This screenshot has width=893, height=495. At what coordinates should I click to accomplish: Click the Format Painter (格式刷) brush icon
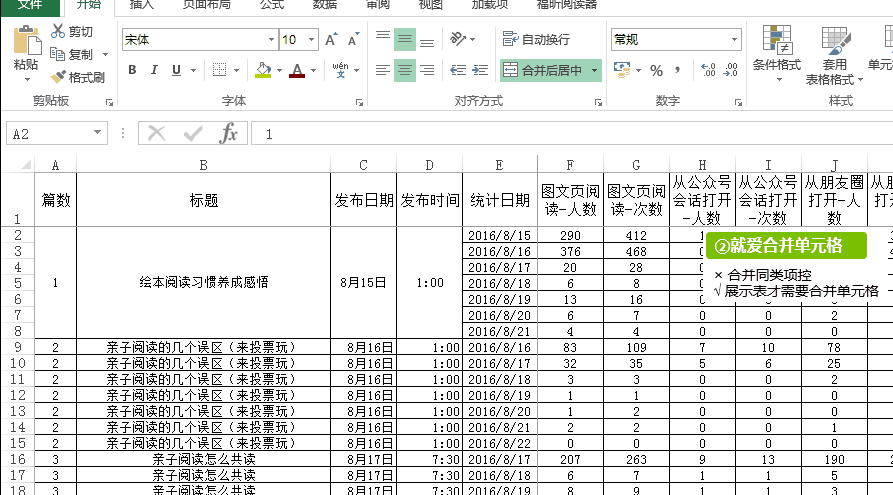tap(58, 77)
